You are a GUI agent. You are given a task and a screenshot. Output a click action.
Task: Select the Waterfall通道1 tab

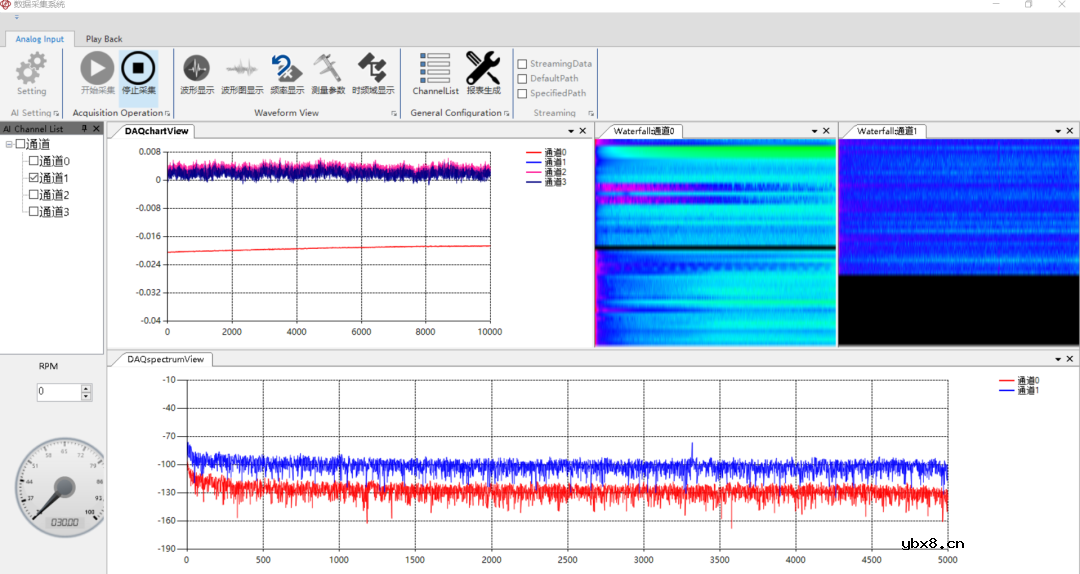click(x=886, y=131)
